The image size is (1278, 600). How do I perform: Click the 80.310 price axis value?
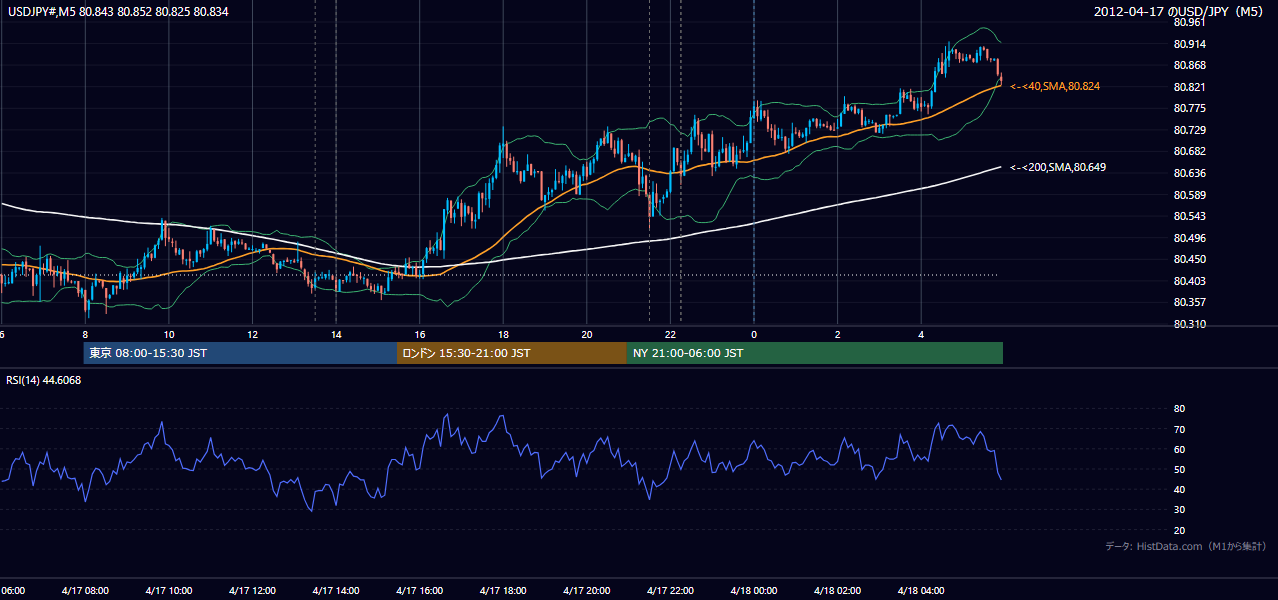point(1188,324)
